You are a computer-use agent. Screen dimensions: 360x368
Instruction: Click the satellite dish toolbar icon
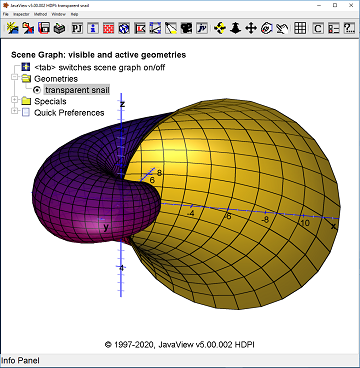tap(282, 28)
